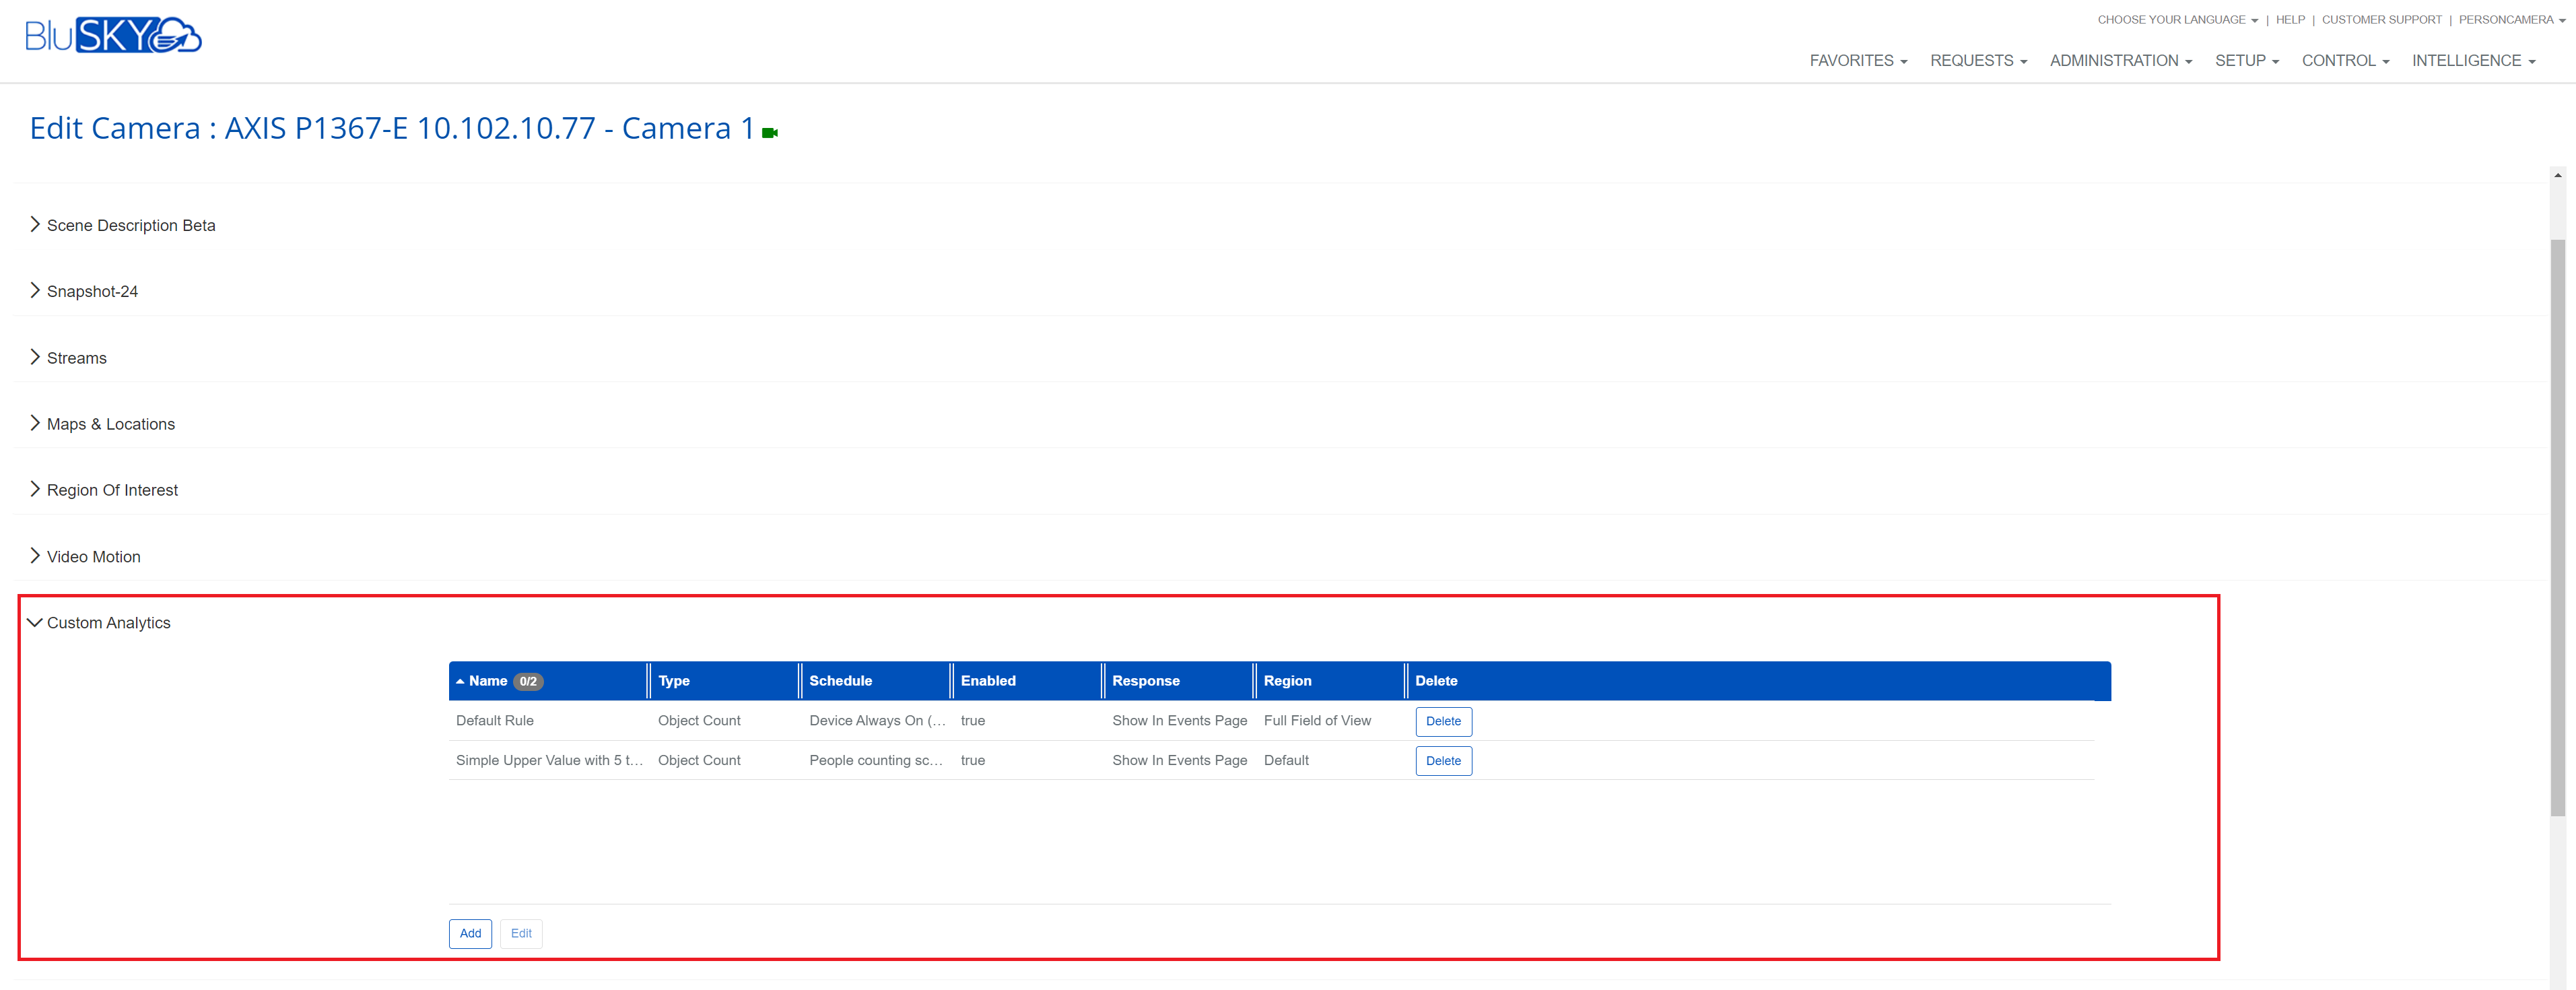The image size is (2576, 990).
Task: Click the page vertical scrollbar up arrow
Action: [x=2557, y=176]
